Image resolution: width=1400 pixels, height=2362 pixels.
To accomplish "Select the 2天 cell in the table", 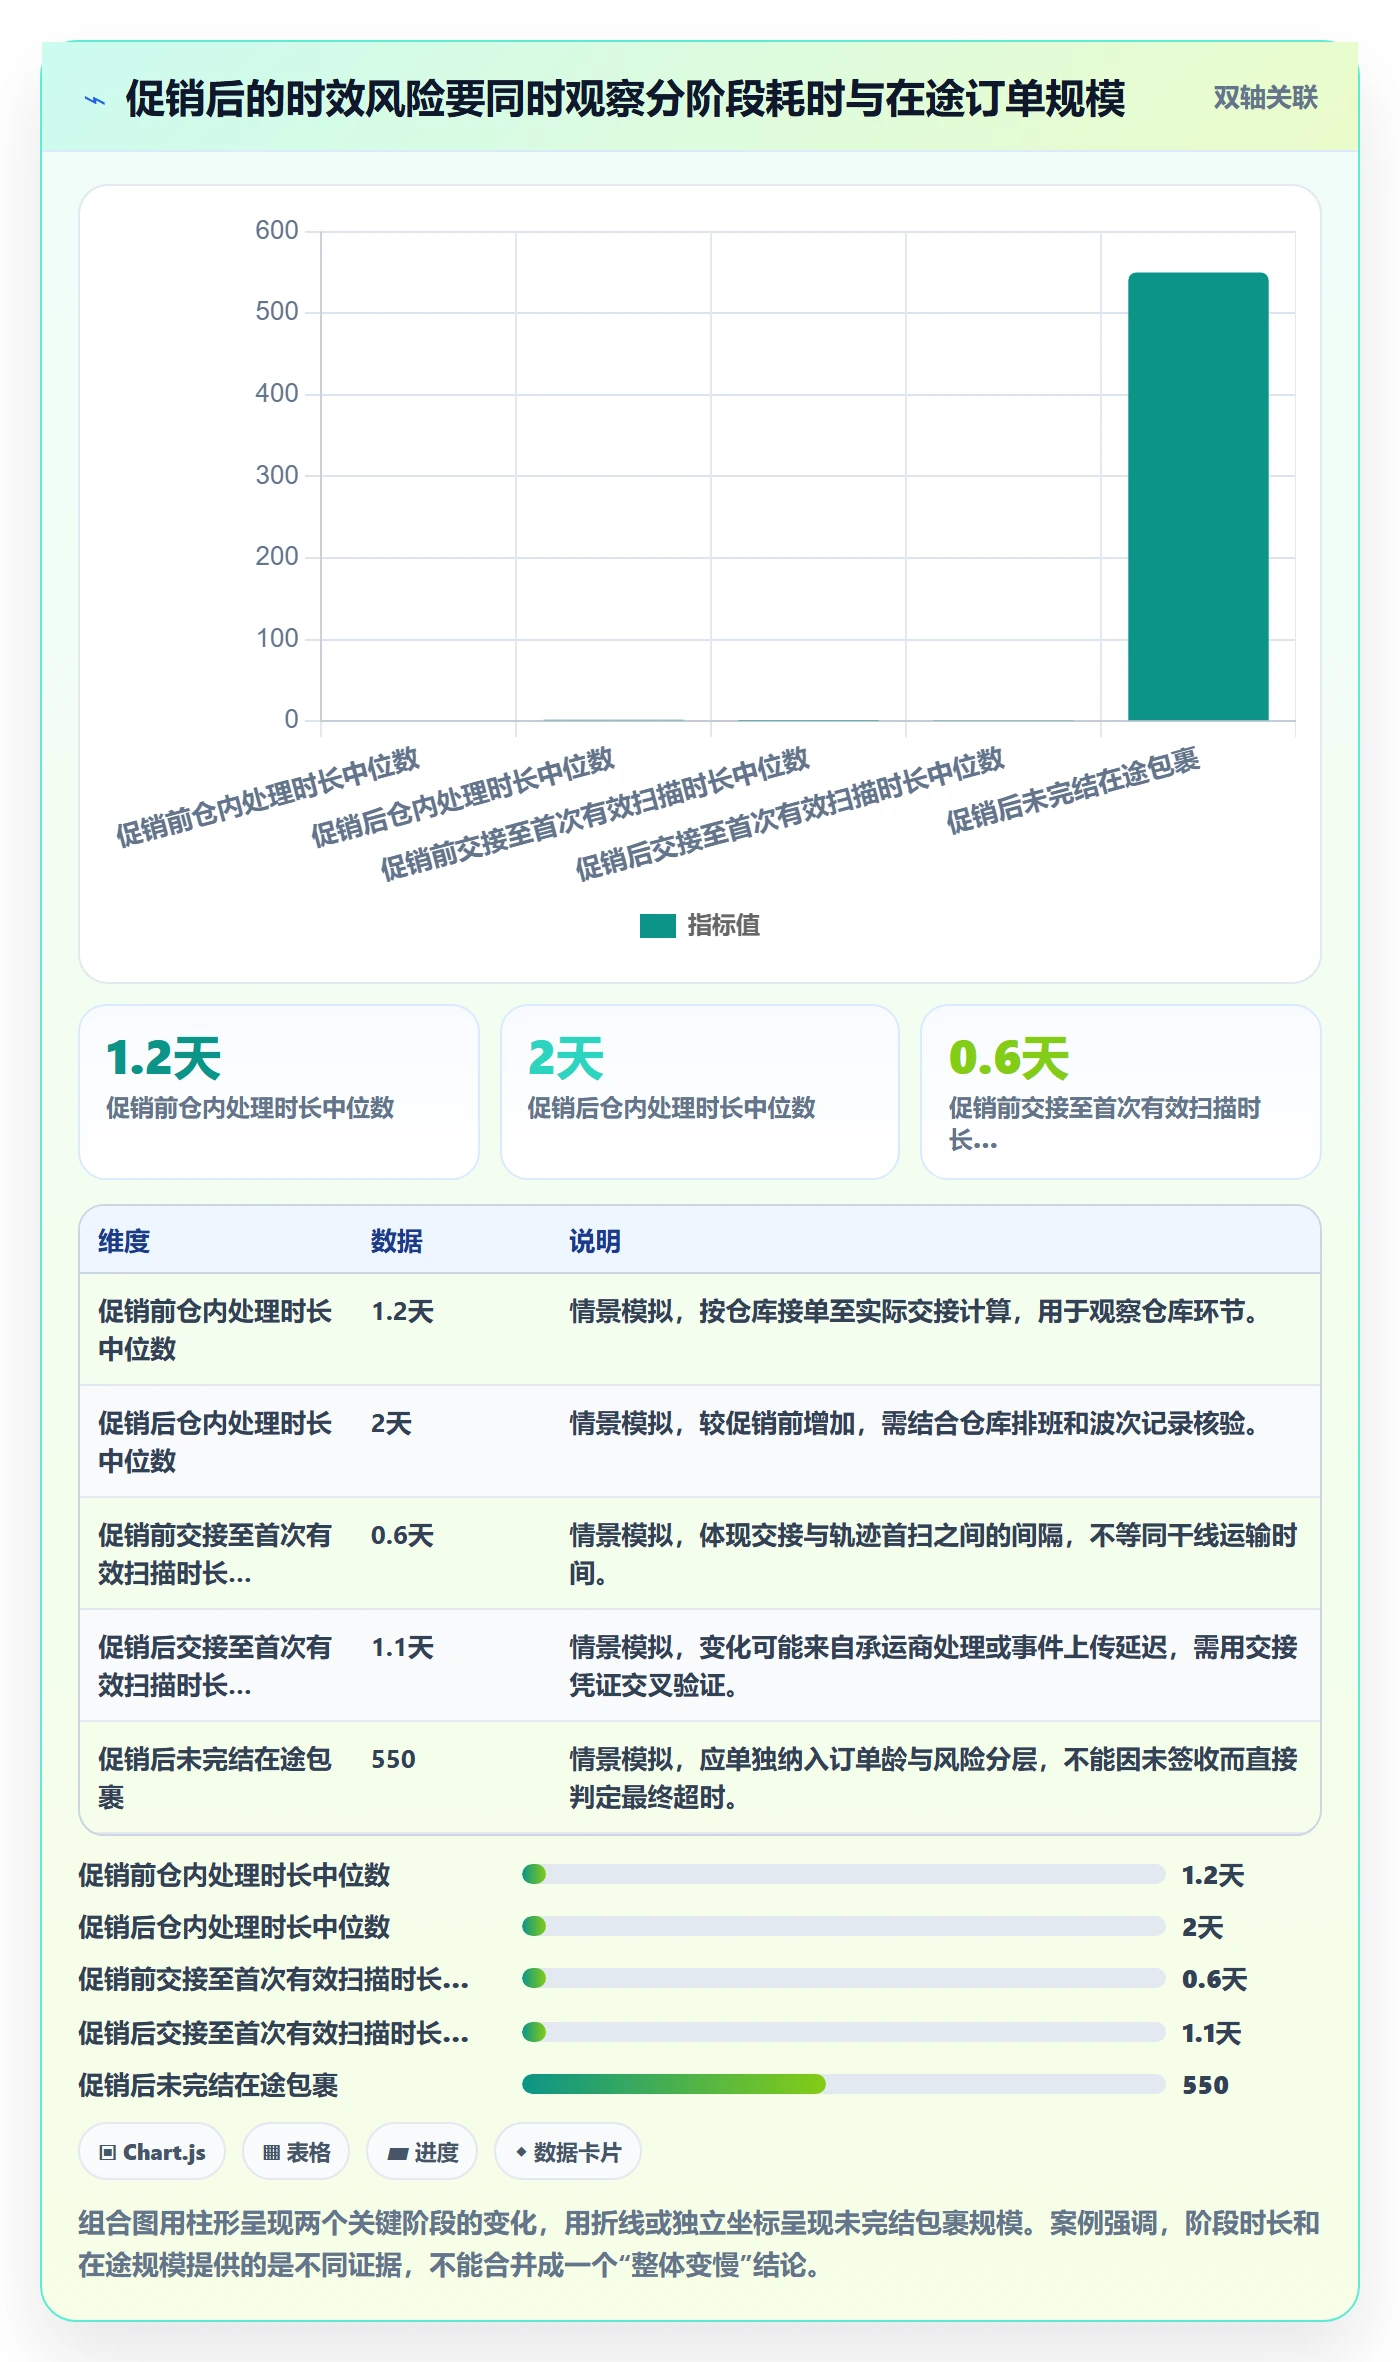I will 392,1424.
